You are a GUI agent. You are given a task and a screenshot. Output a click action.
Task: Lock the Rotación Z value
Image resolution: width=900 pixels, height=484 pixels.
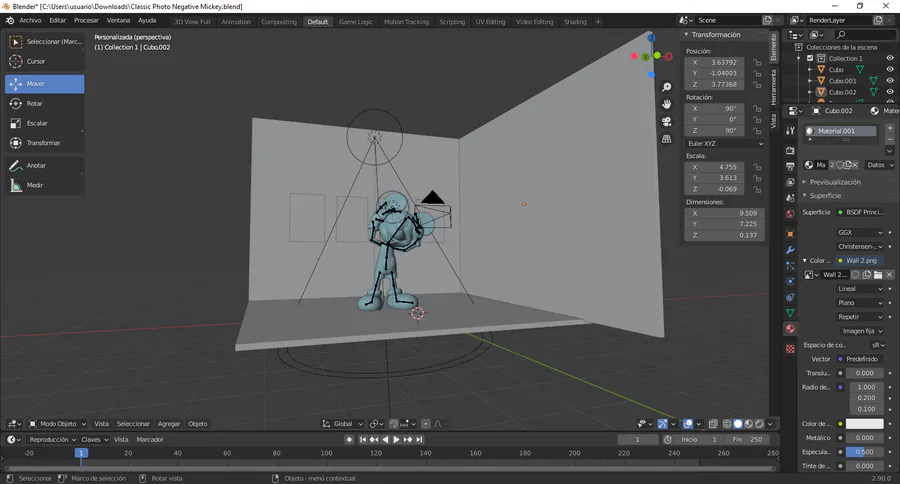(757, 131)
